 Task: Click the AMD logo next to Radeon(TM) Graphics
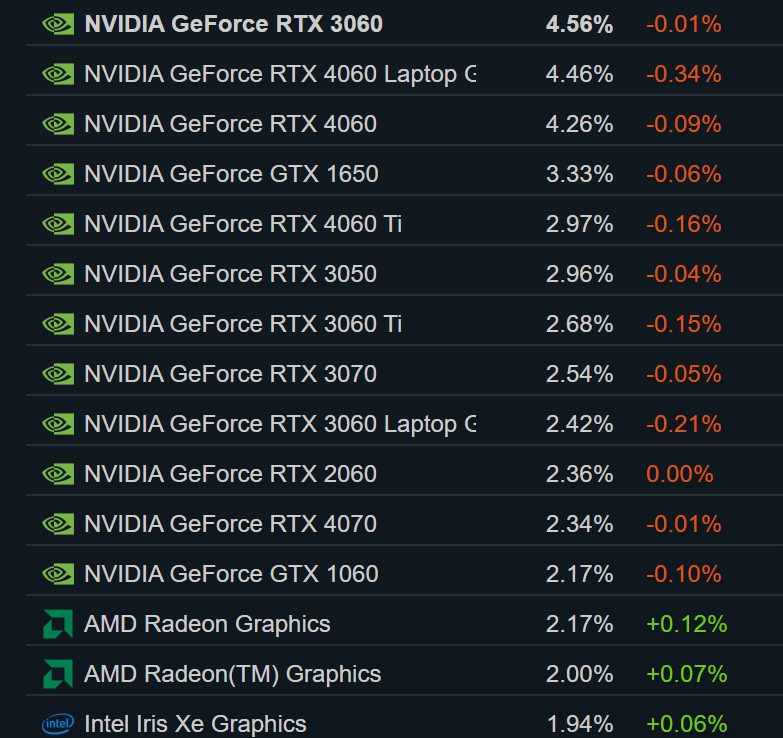pos(57,674)
